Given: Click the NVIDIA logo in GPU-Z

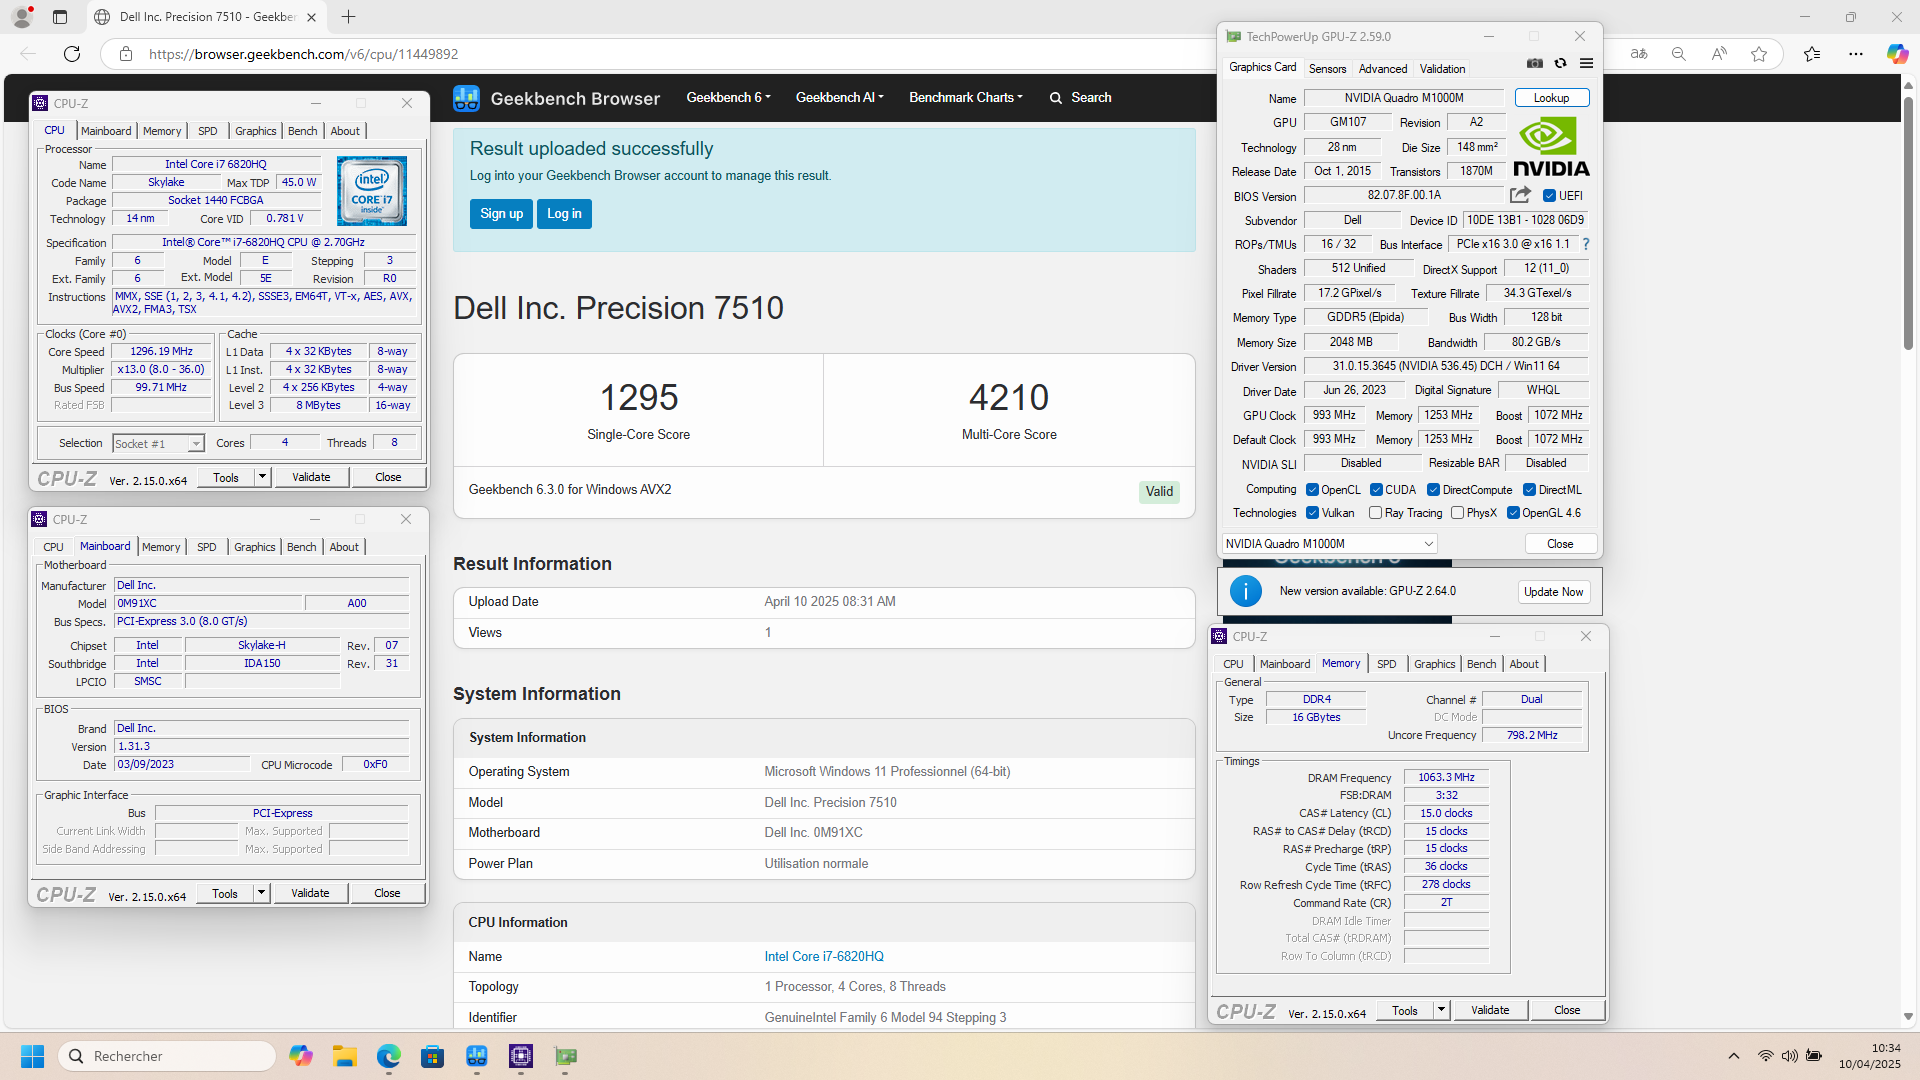Looking at the screenshot, I should (x=1551, y=147).
